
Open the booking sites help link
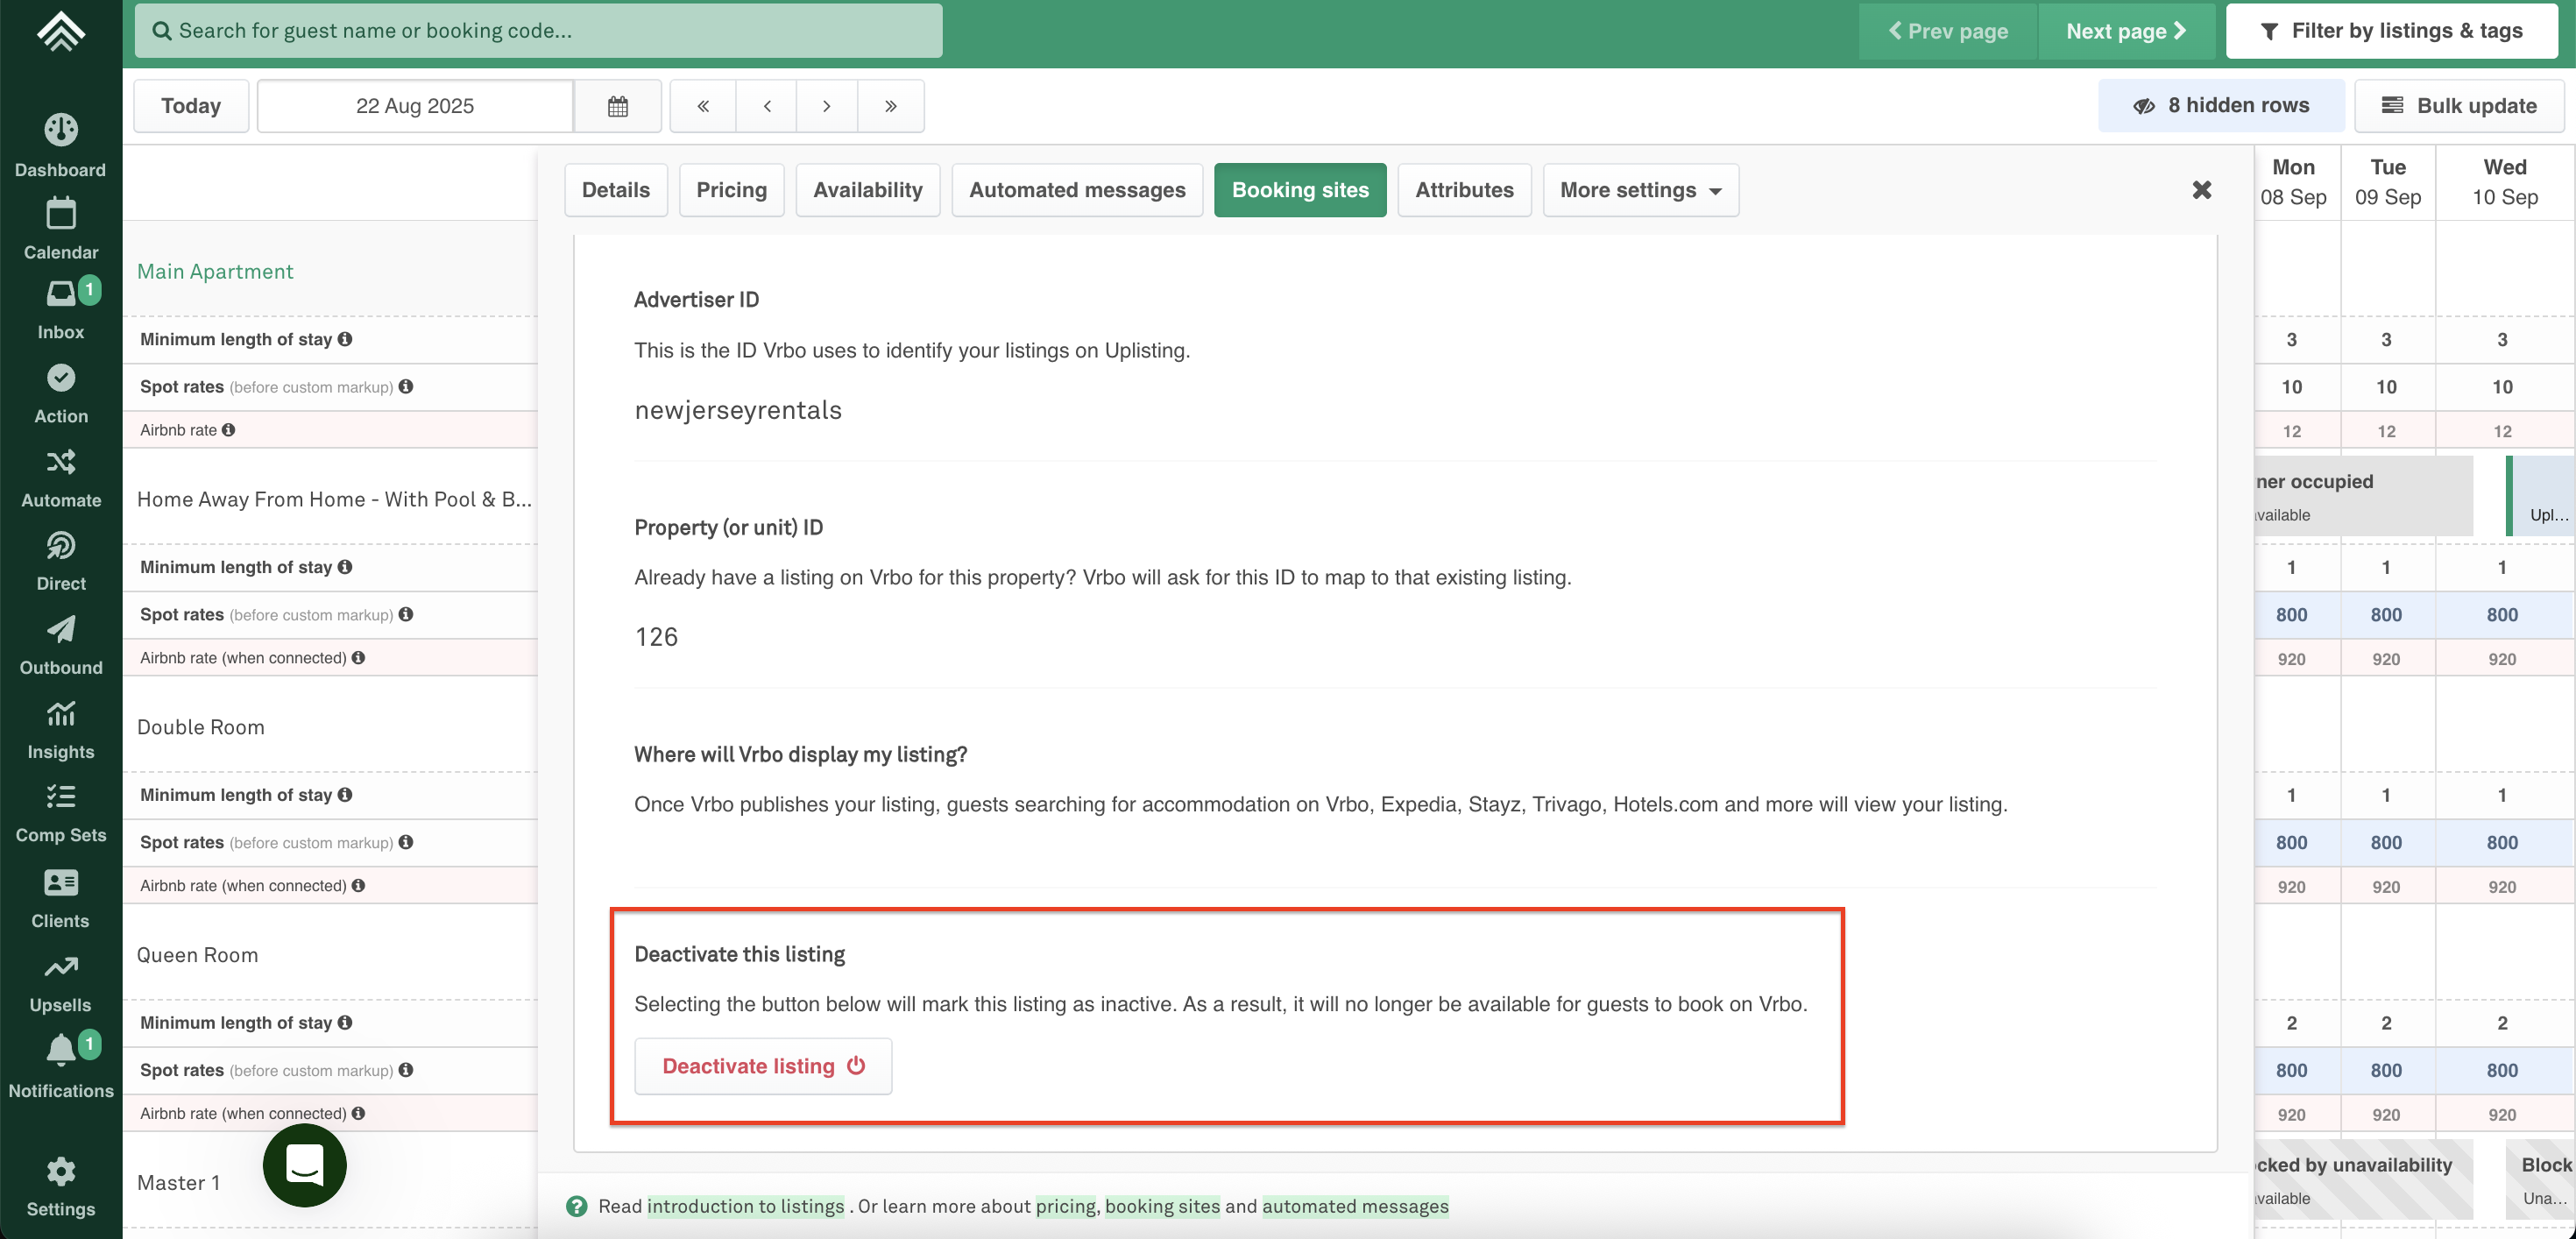click(1162, 1206)
